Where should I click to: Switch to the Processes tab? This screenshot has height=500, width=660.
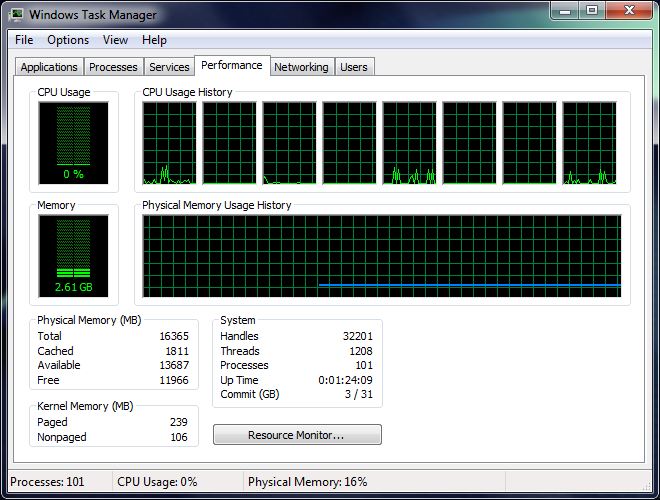(x=113, y=67)
